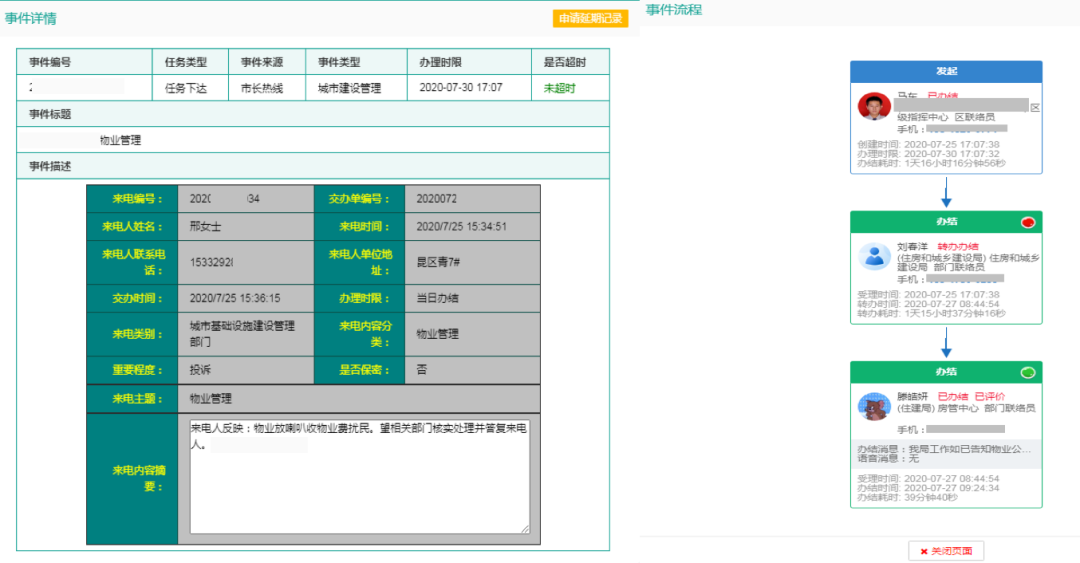This screenshot has height=563, width=1080.
Task: Click the 来电编号 label cell
Action: (132, 198)
